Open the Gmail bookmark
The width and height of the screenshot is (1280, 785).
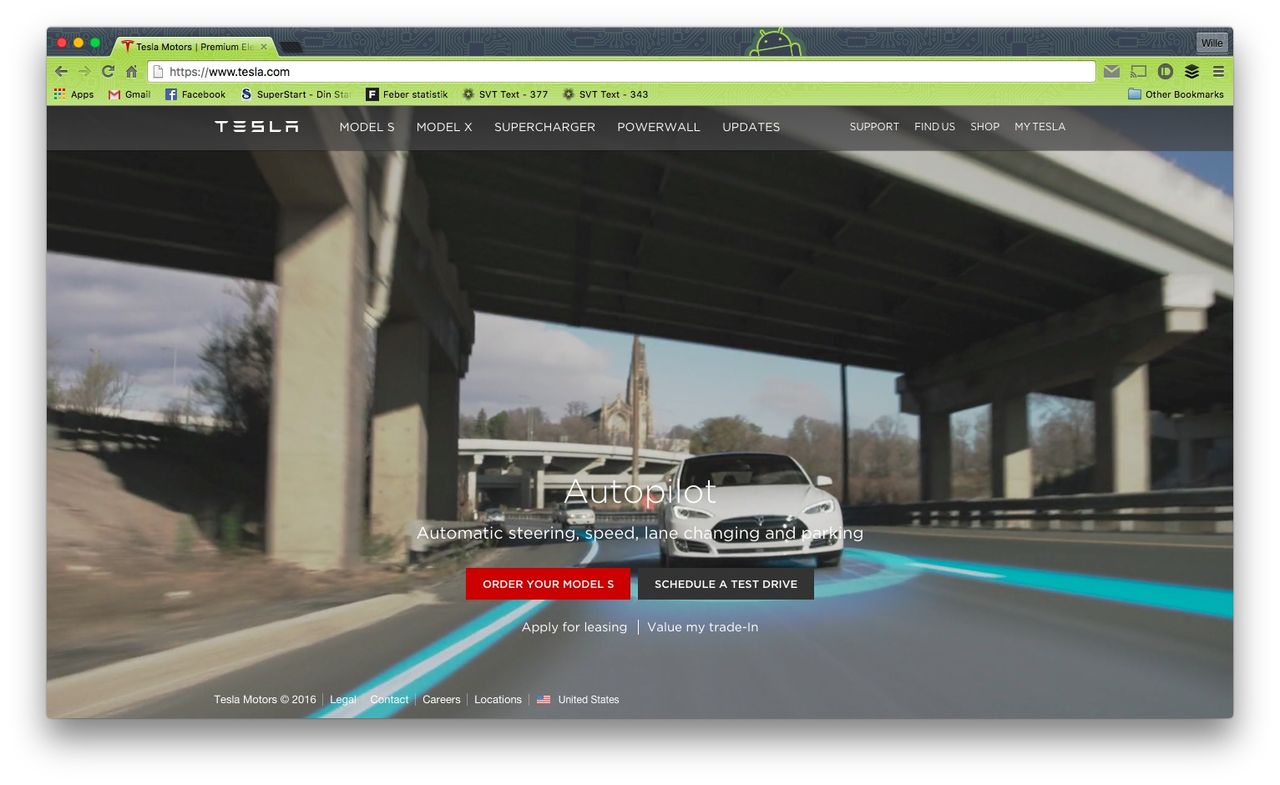[129, 94]
